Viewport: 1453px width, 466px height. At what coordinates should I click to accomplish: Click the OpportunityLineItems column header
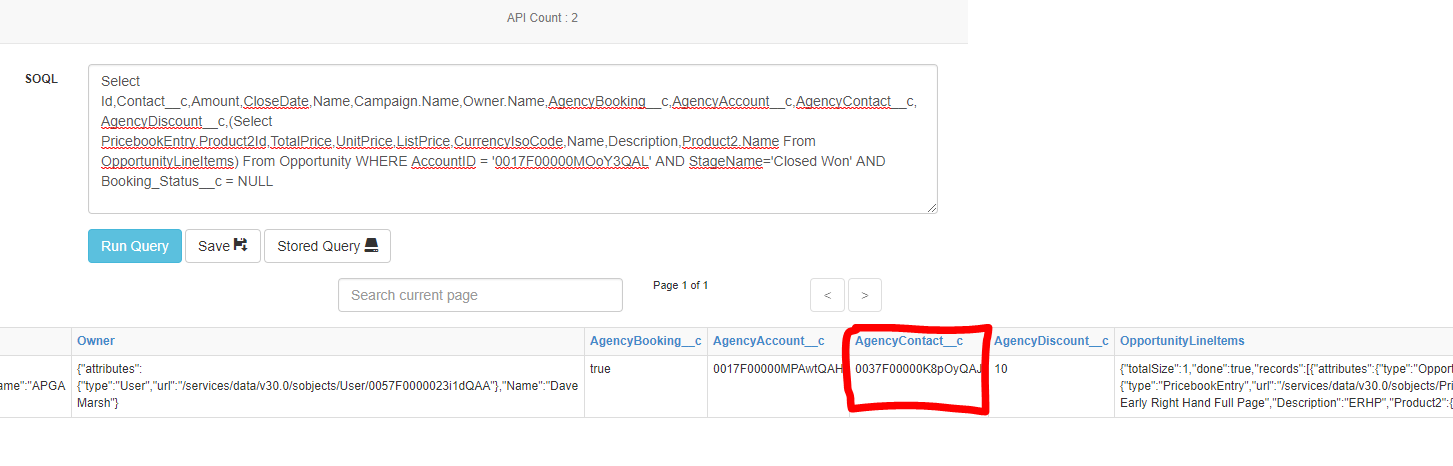tap(1182, 341)
